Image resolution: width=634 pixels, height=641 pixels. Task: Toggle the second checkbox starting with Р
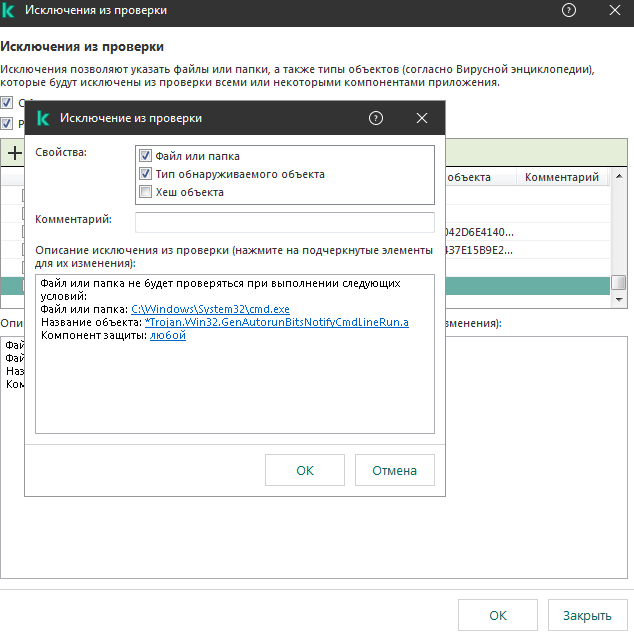tap(7, 123)
